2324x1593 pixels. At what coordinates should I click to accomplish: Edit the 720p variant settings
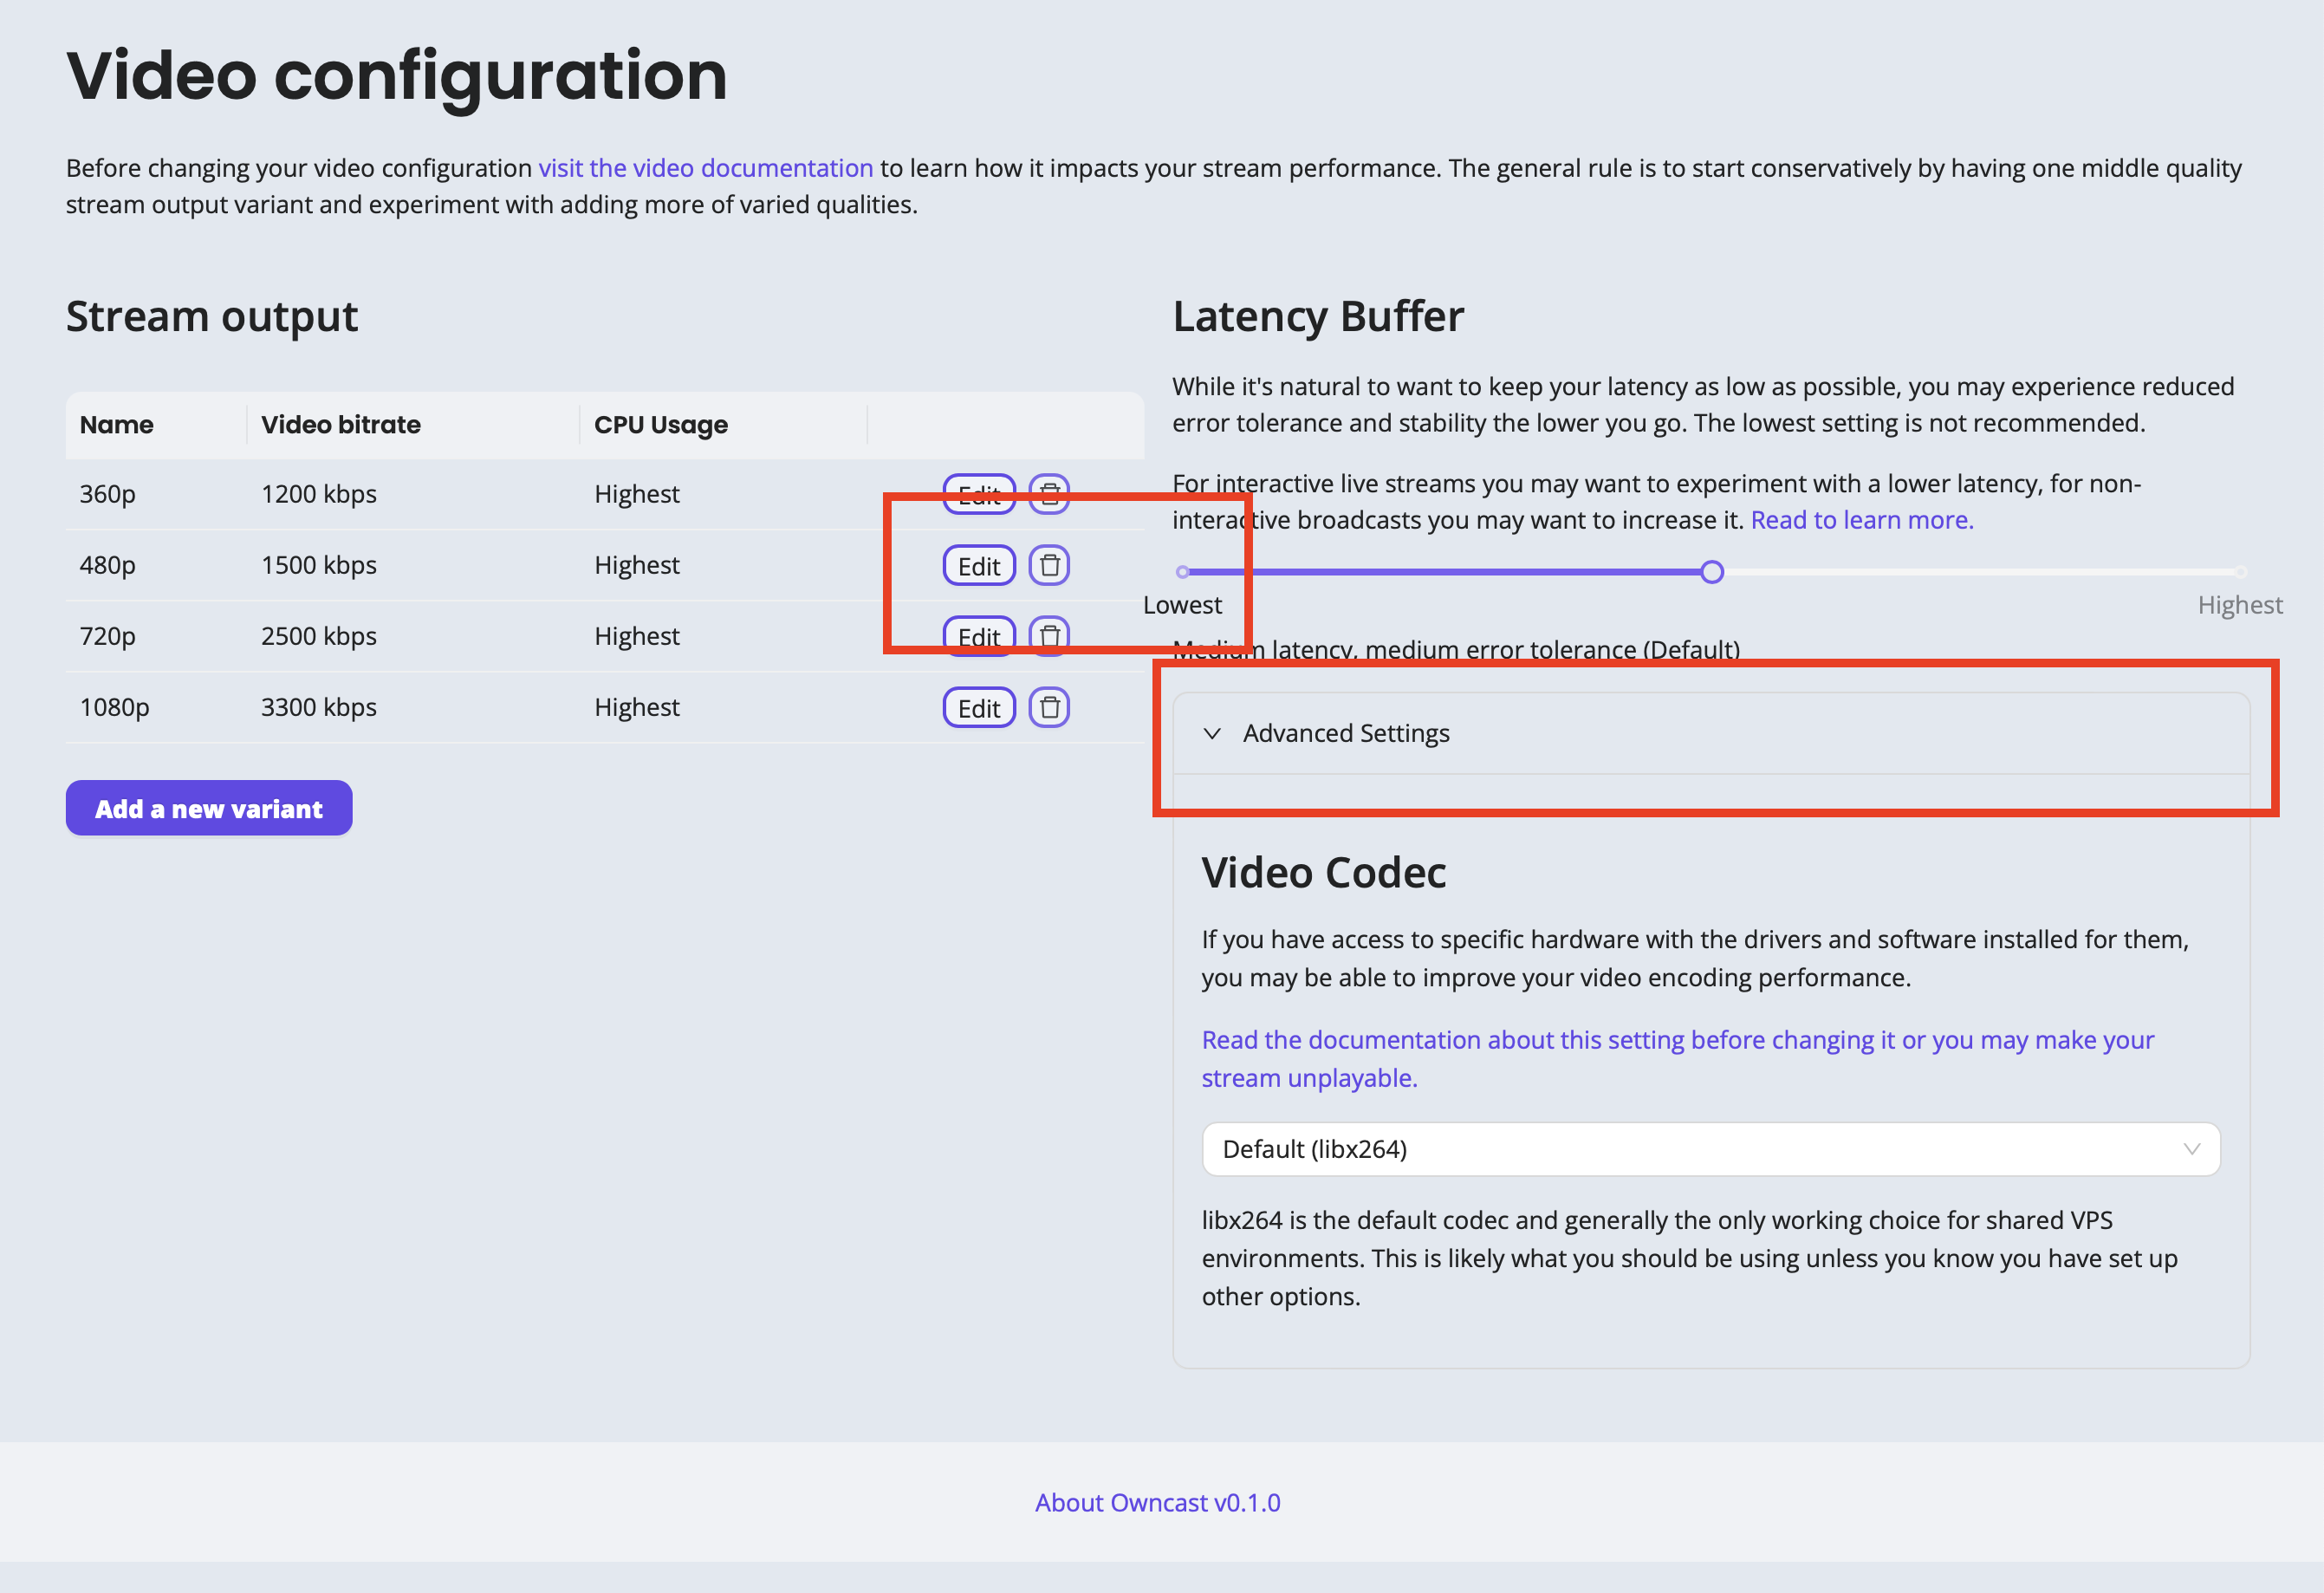(978, 636)
